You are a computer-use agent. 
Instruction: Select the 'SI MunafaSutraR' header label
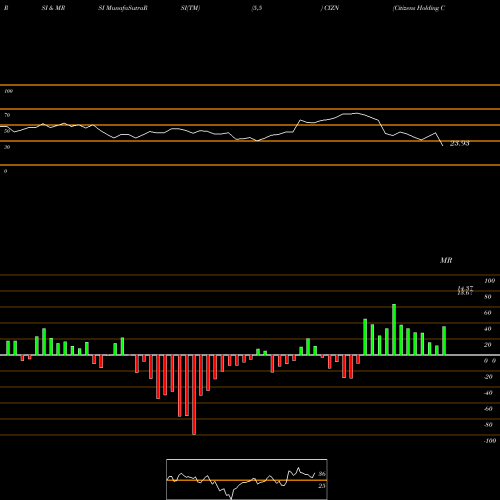[123, 8]
